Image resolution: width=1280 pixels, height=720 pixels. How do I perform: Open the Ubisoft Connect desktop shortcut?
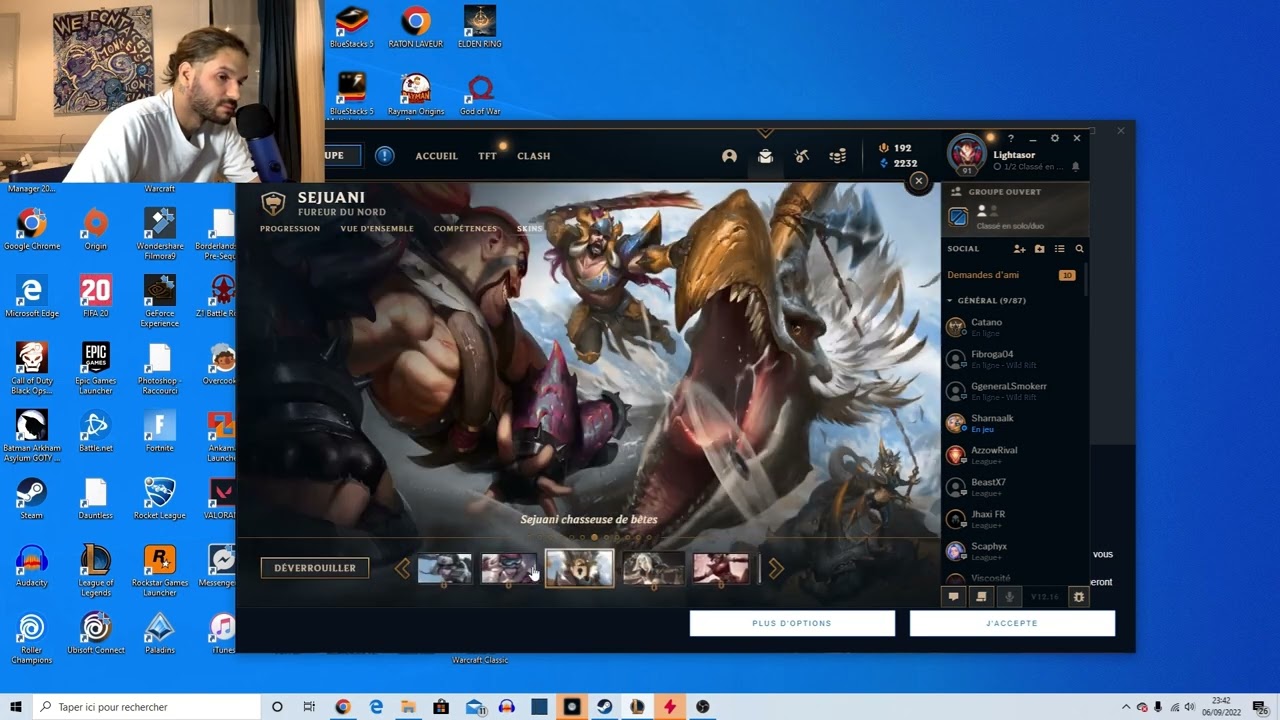click(x=95, y=634)
